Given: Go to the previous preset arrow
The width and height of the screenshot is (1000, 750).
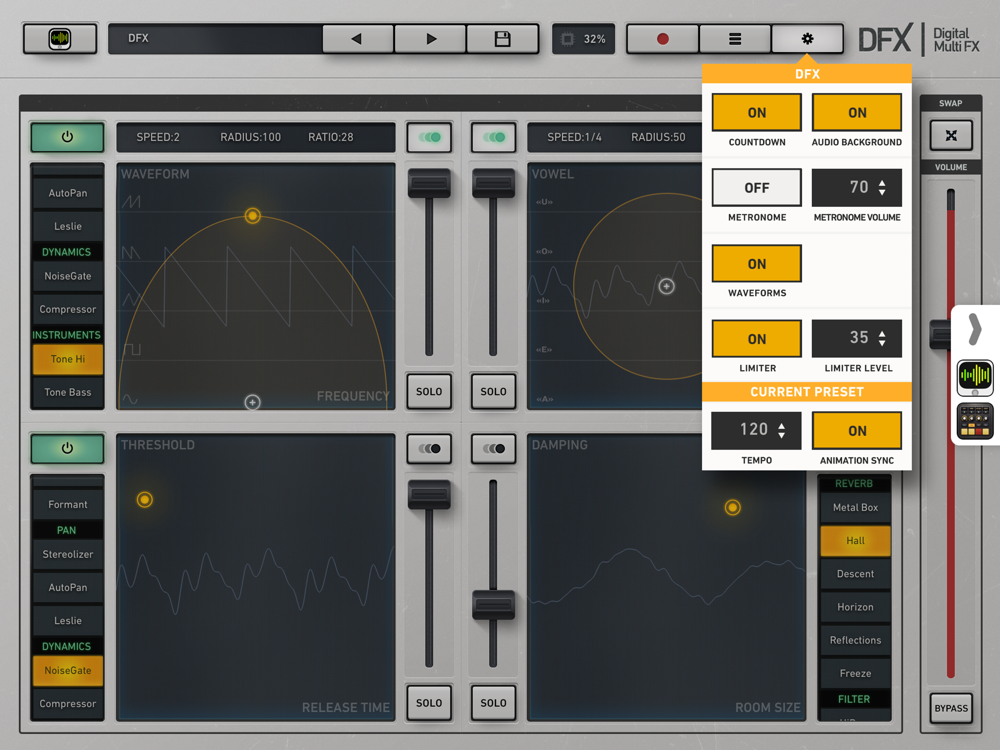Looking at the screenshot, I should [357, 39].
